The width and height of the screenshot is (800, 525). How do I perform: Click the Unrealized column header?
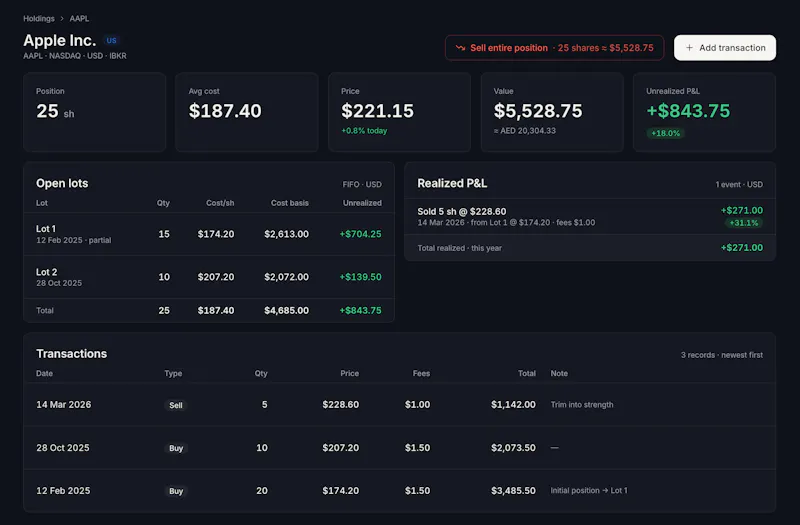362,203
